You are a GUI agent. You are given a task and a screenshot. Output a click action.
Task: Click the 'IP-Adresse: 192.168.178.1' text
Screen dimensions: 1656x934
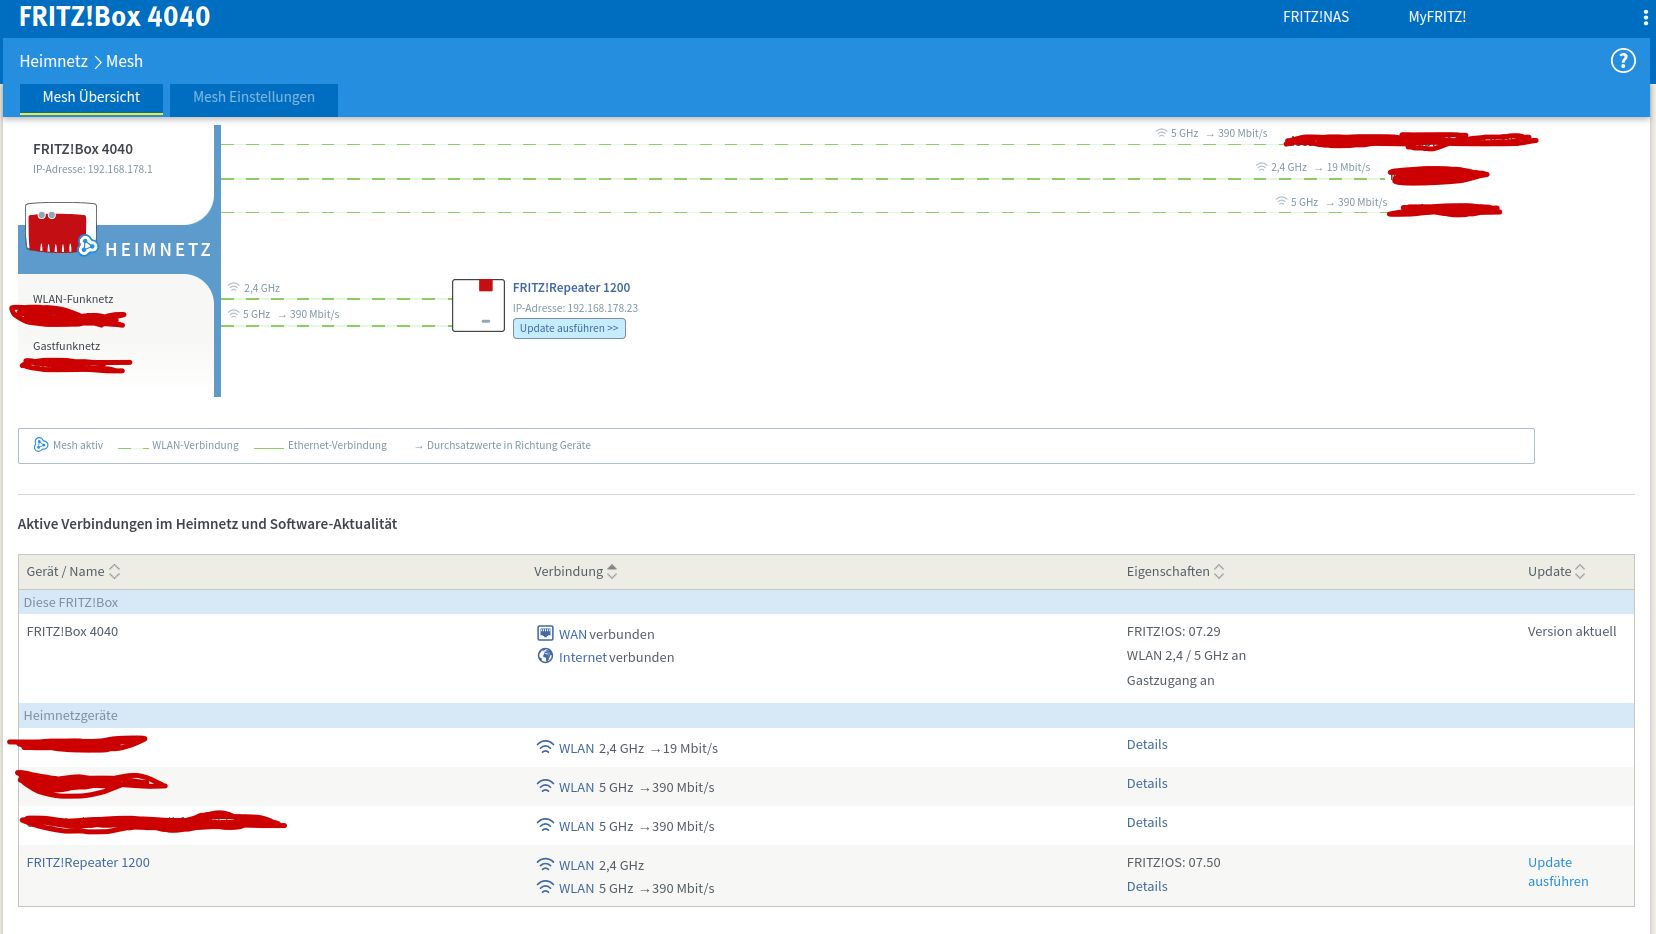[x=93, y=170]
